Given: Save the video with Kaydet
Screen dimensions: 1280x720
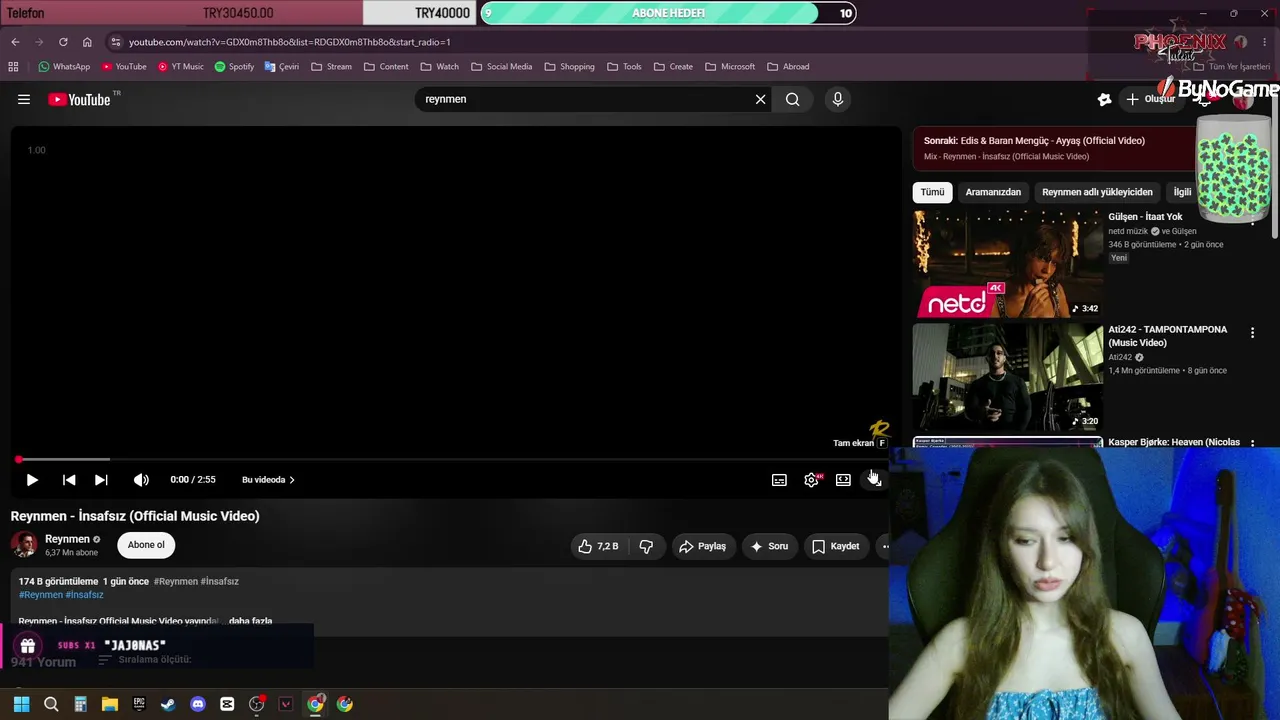Looking at the screenshot, I should point(836,546).
